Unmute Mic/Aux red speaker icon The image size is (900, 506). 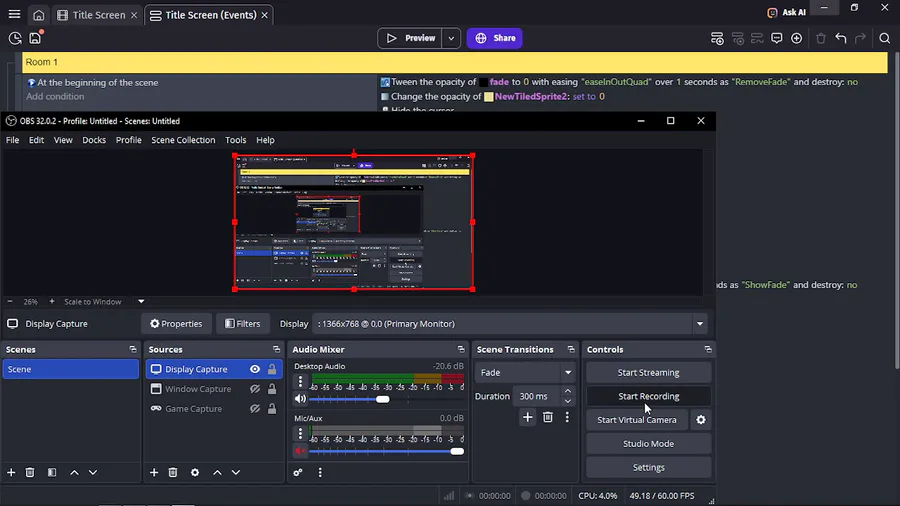300,451
